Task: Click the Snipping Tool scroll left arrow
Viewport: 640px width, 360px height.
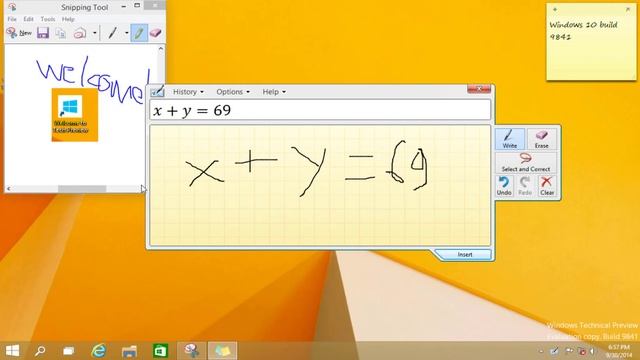Action: 9,189
